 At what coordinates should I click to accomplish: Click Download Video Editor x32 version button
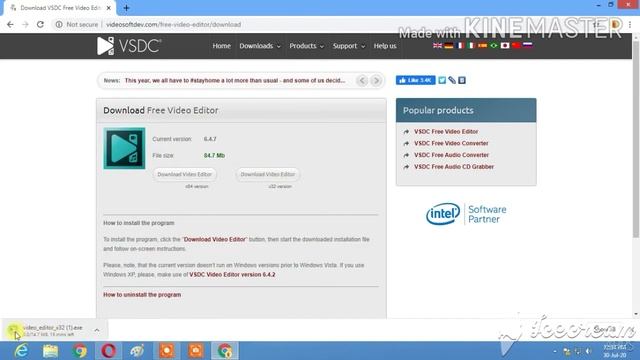pos(268,174)
